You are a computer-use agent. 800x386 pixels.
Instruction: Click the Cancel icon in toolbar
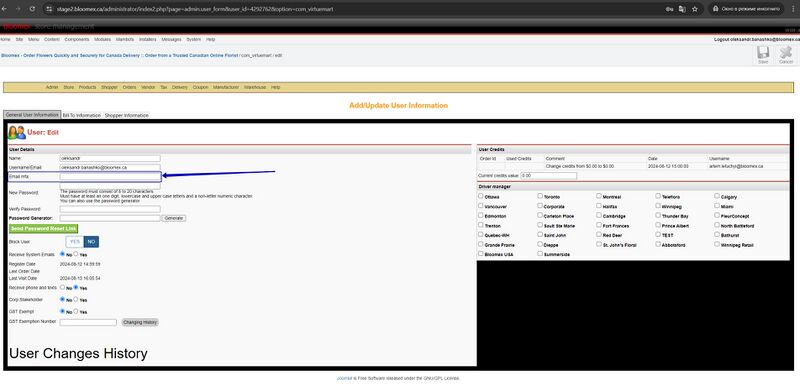[786, 52]
